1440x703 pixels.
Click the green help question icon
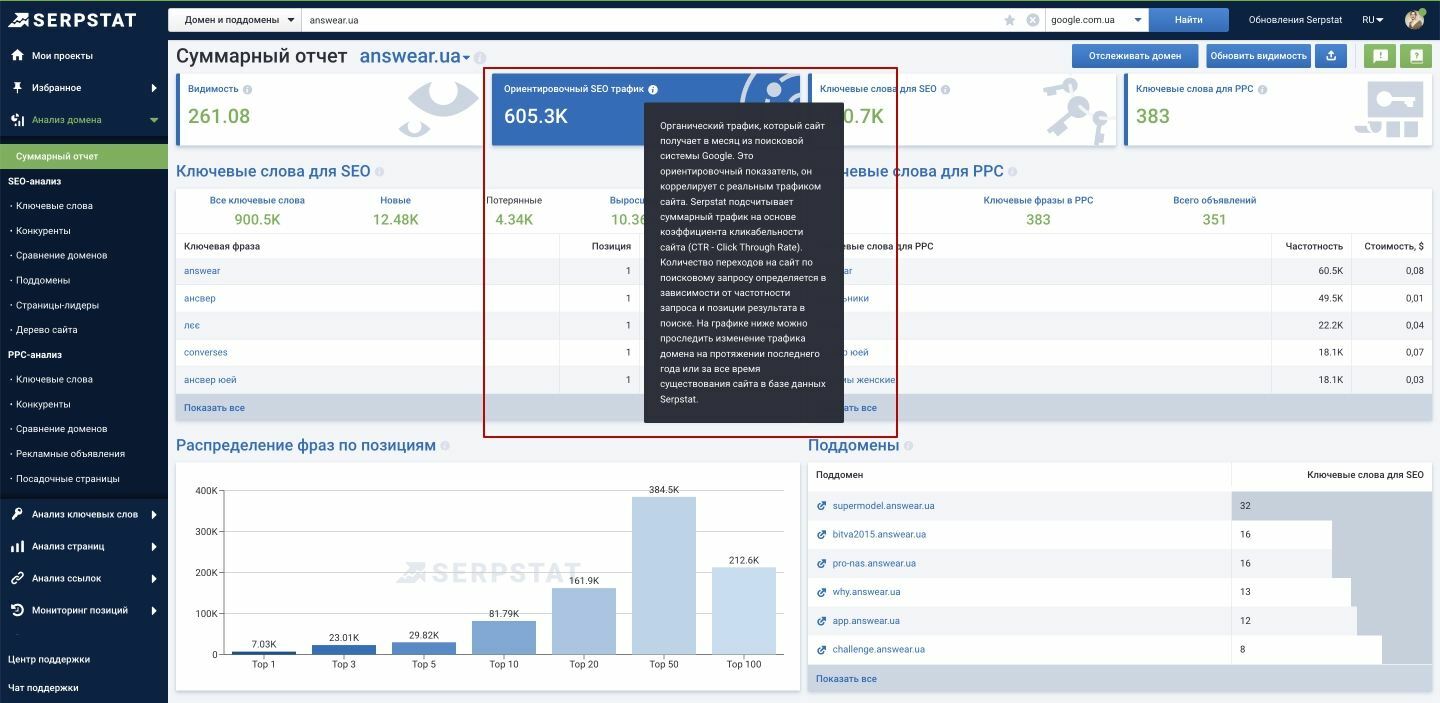pyautogui.click(x=1416, y=56)
